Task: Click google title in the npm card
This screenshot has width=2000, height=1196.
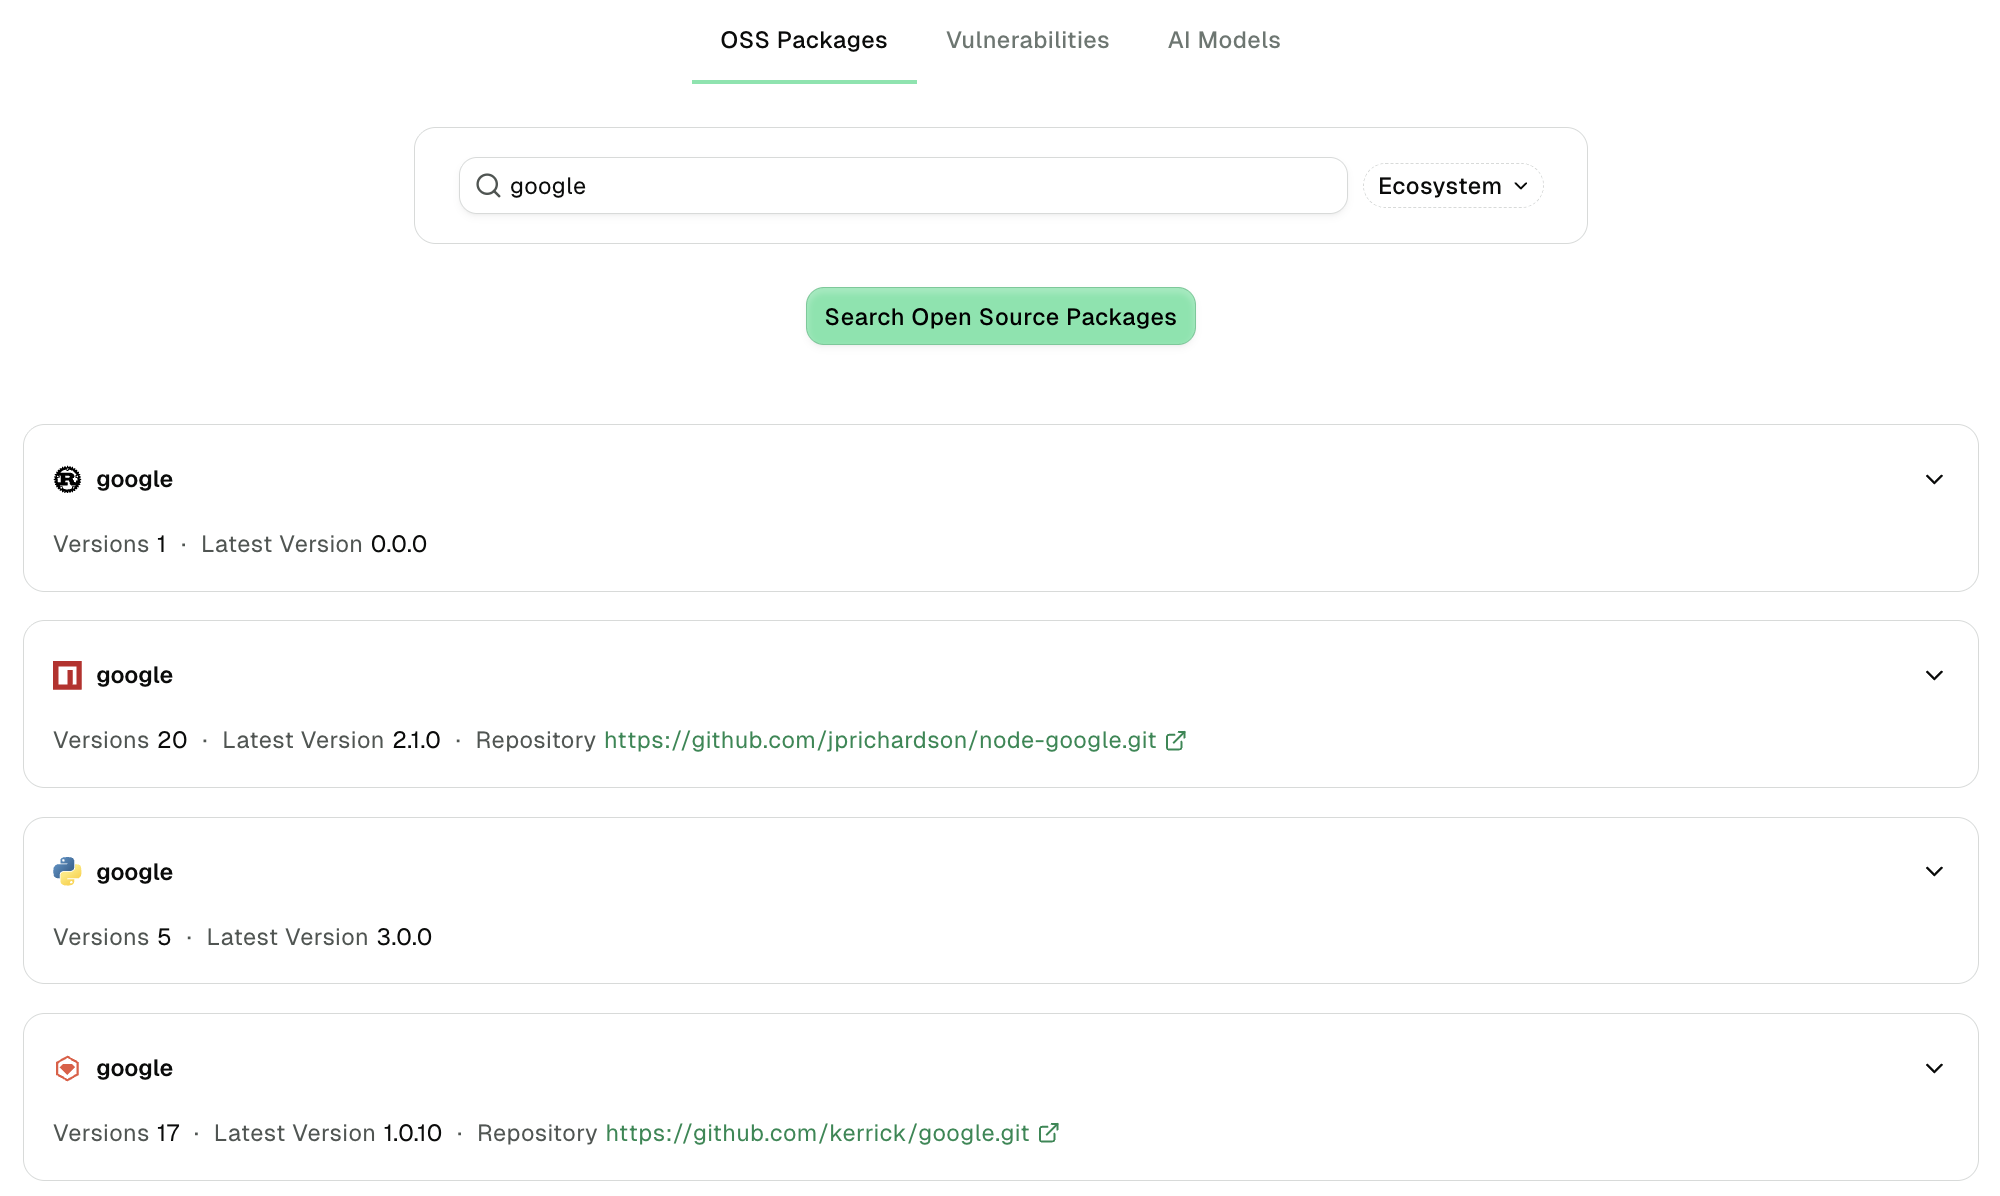Action: 134,675
